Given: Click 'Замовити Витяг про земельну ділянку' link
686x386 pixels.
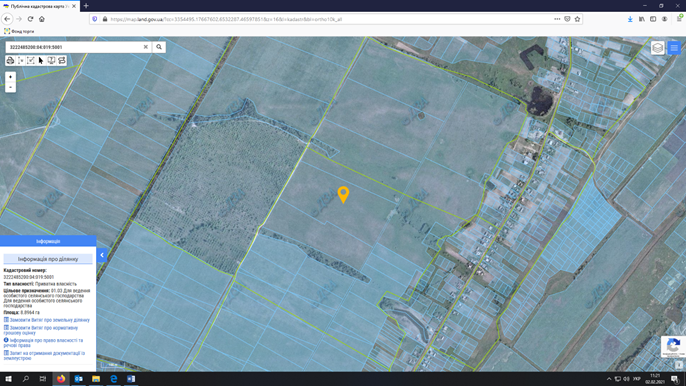Looking at the screenshot, I should (47, 320).
